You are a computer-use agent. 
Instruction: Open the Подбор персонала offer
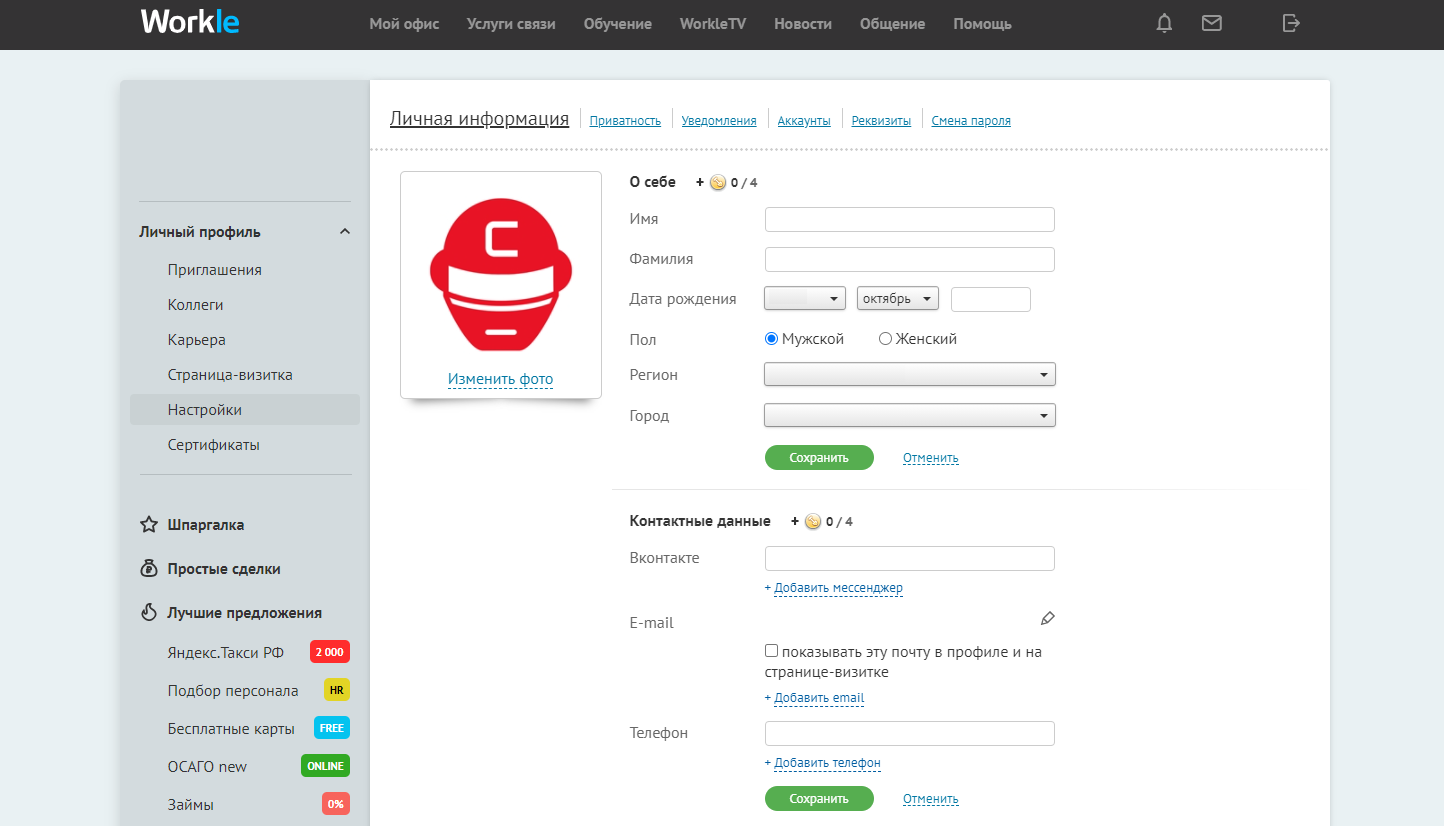pos(233,691)
